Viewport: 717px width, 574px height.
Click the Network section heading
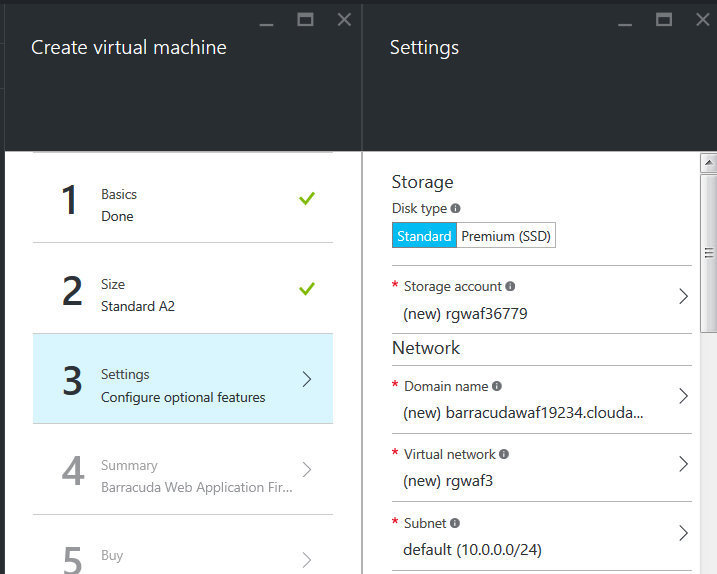[x=426, y=348]
